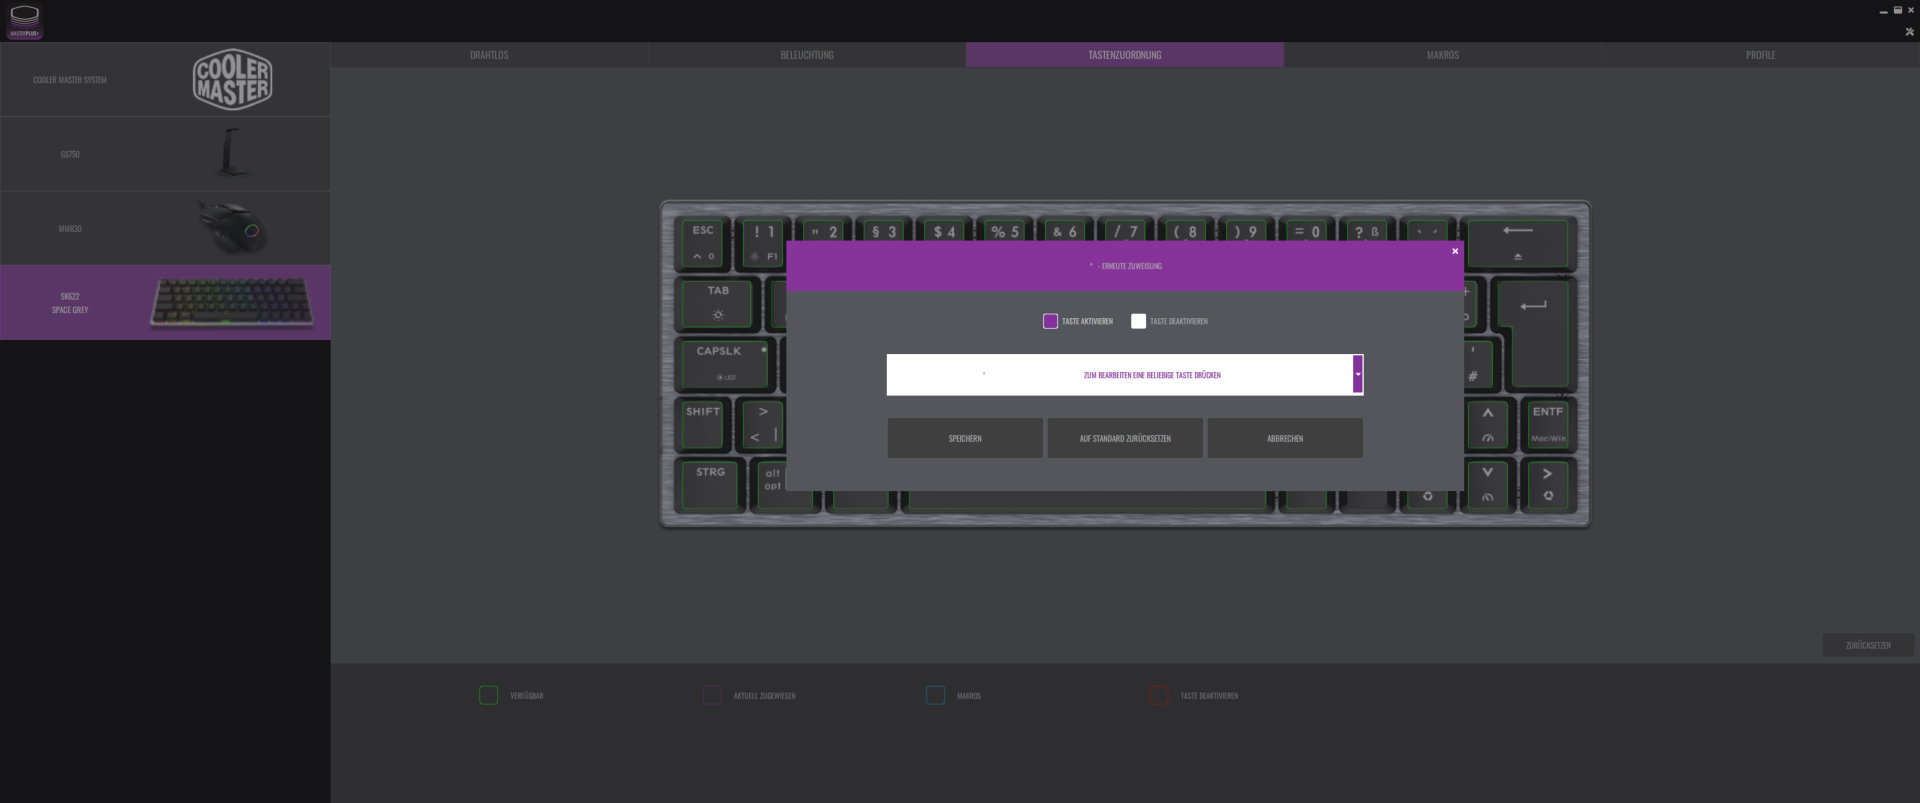Click the Abbrechen button

[1285, 438]
